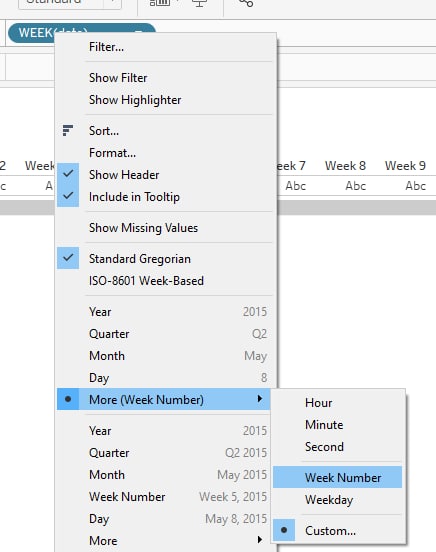Image resolution: width=436 pixels, height=552 pixels.
Task: Select discrete Quarter Q2 date part
Action: tap(164, 334)
